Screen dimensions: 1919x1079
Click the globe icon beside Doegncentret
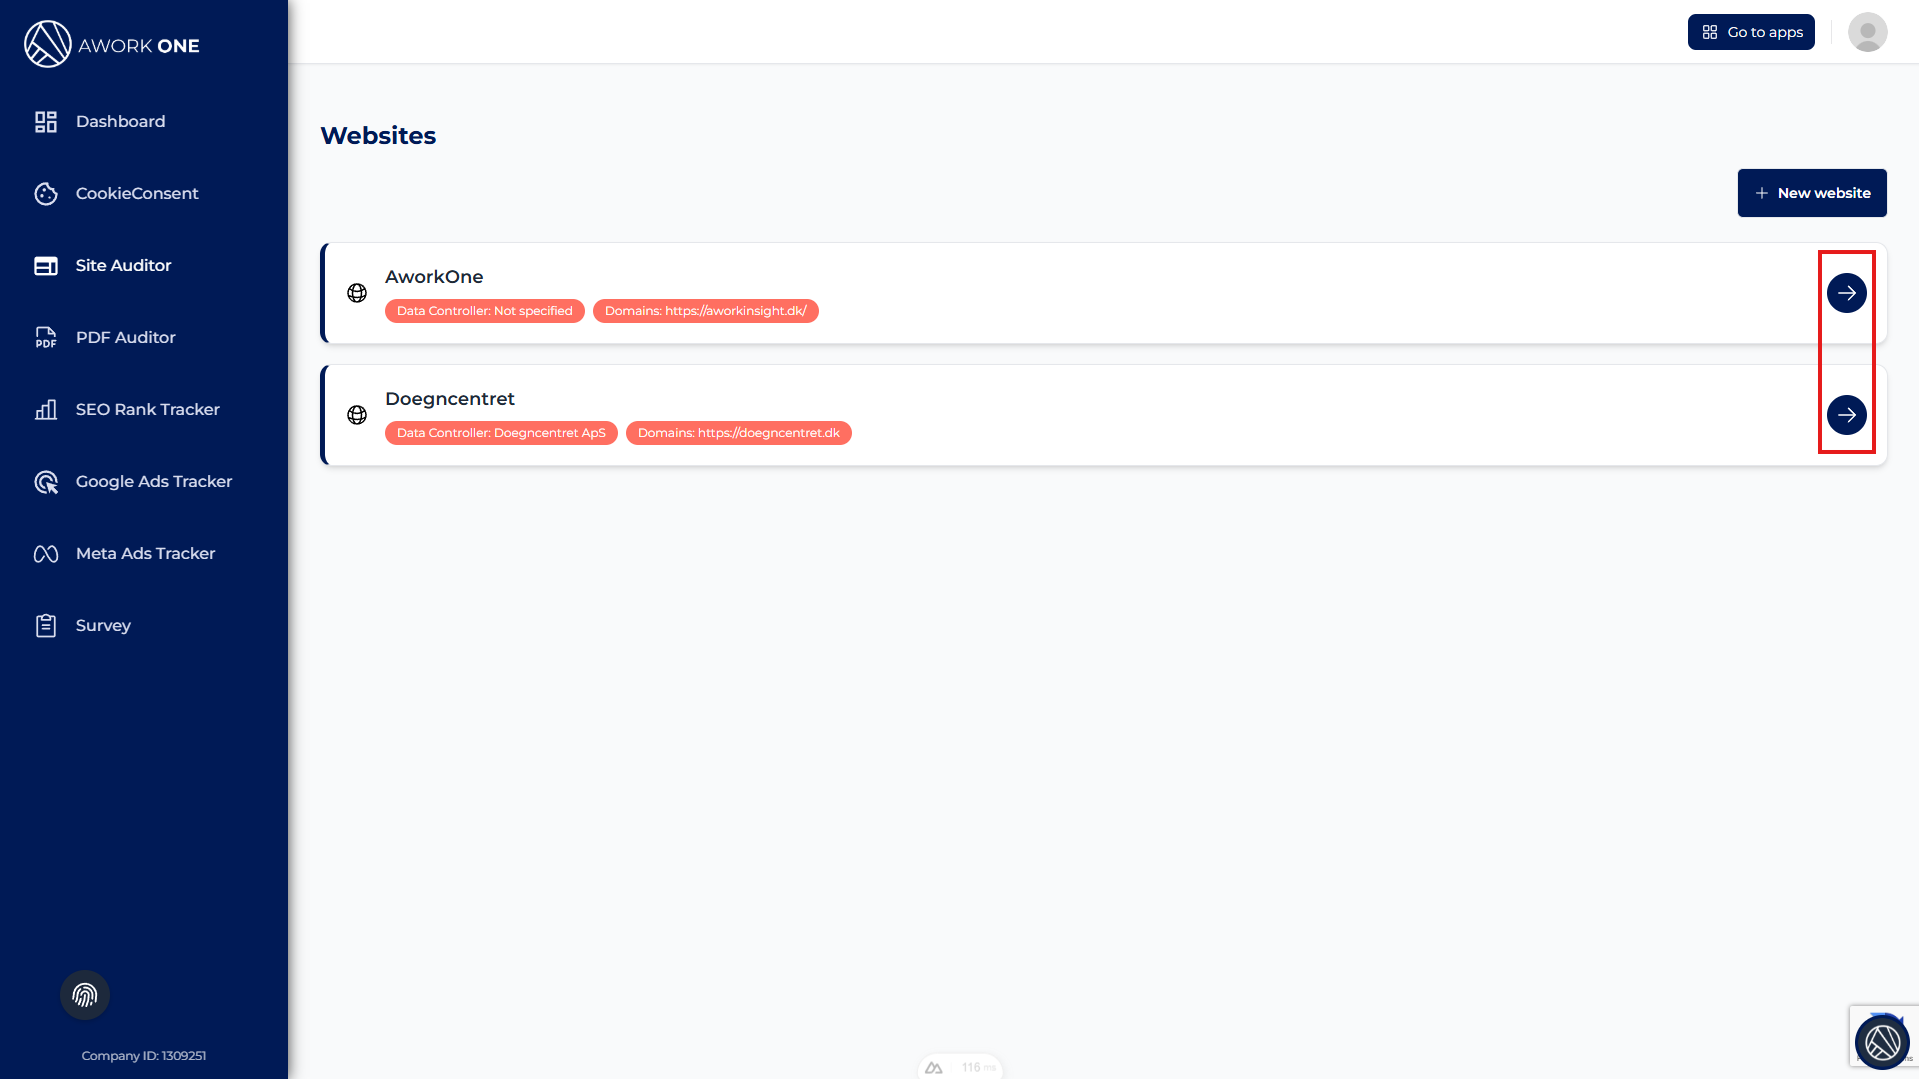pyautogui.click(x=357, y=415)
